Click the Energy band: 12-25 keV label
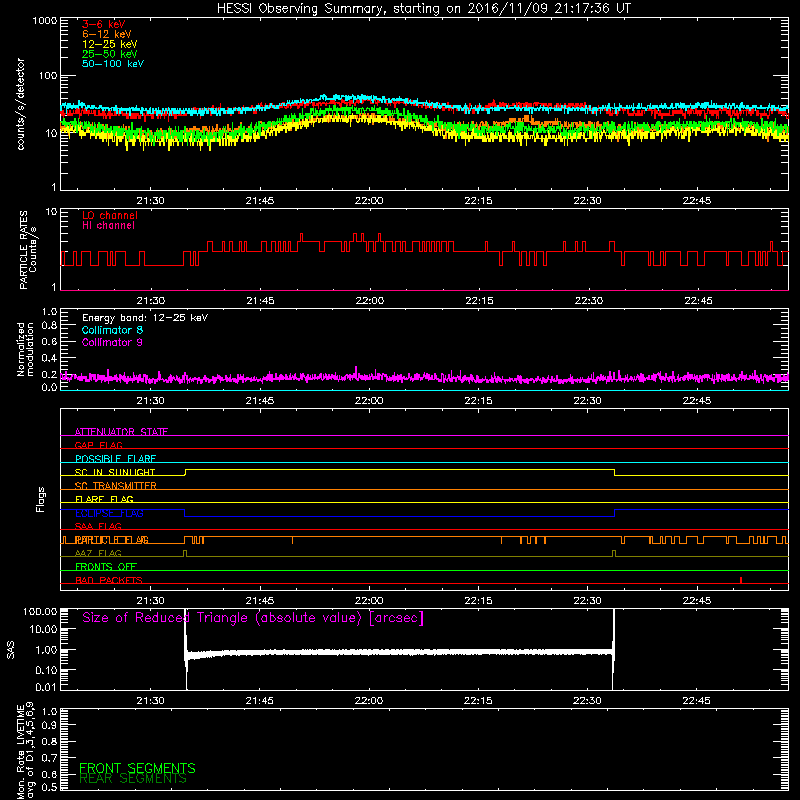The image size is (800, 800). coord(145,318)
